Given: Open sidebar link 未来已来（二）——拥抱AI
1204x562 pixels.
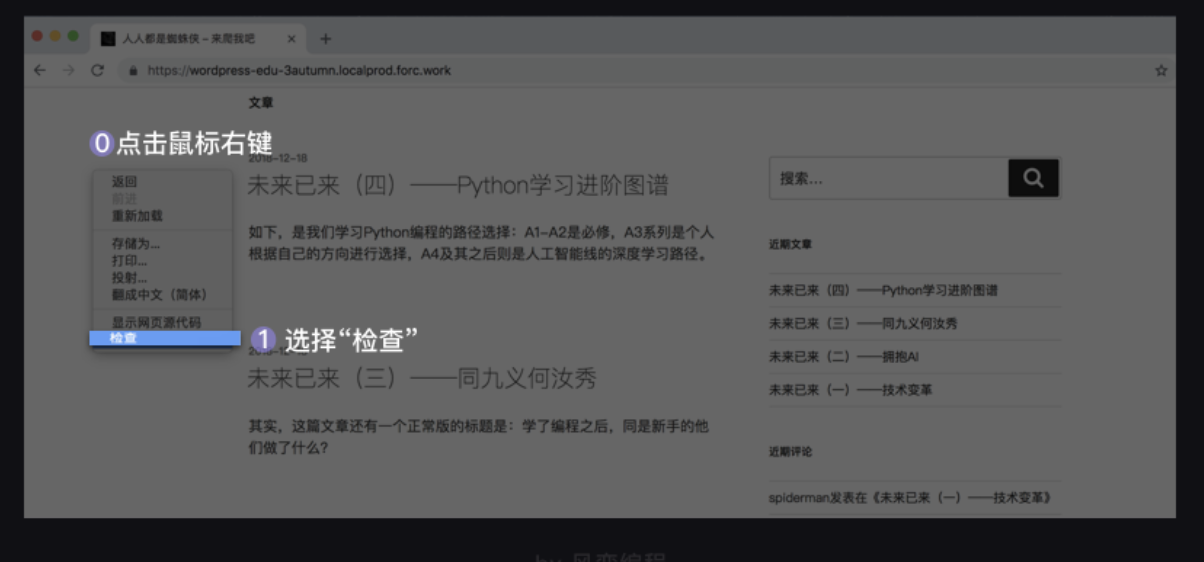Looking at the screenshot, I should (x=844, y=356).
